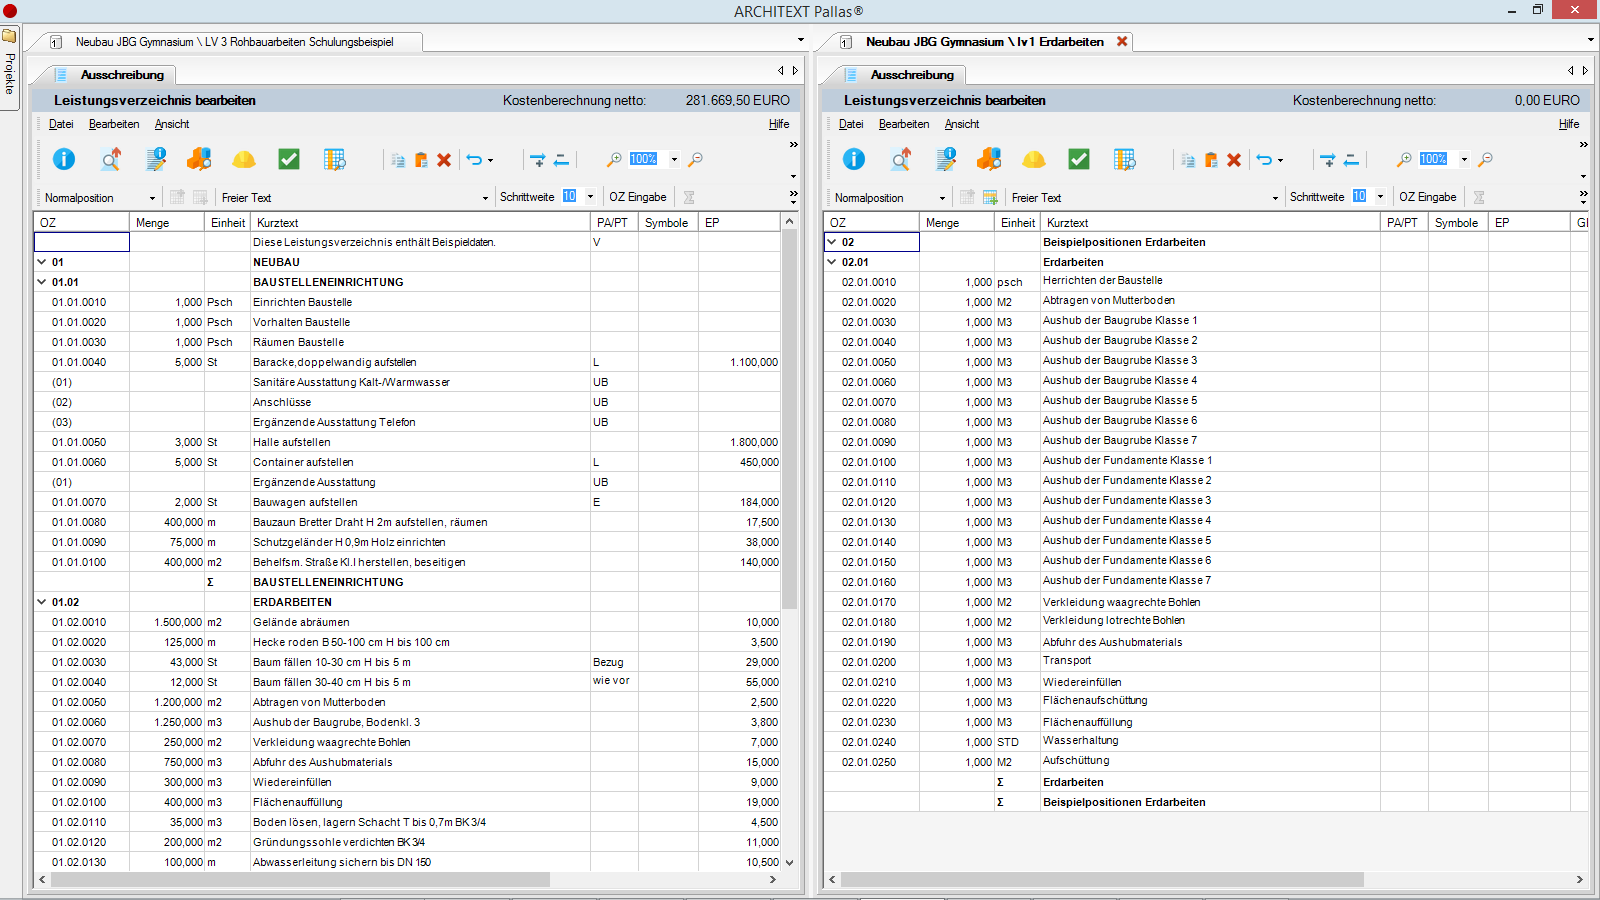Collapse title 01 NEUBAU in left tree
This screenshot has width=1600, height=900.
(x=42, y=262)
